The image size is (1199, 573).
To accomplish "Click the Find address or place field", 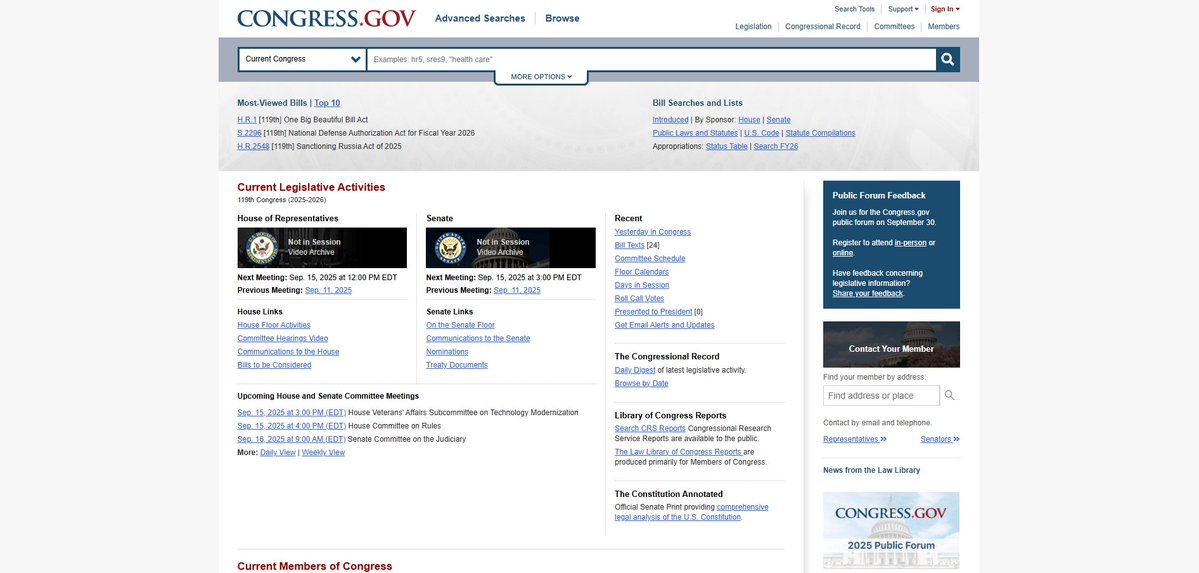I will (x=881, y=396).
